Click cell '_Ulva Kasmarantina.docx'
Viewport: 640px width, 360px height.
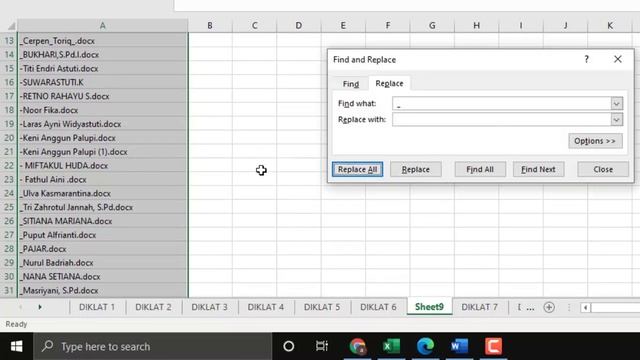tap(102, 193)
